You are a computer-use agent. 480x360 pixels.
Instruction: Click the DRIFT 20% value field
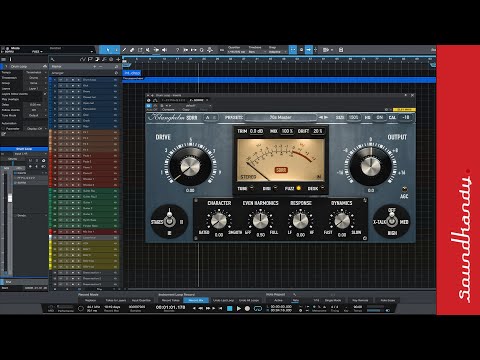point(317,131)
